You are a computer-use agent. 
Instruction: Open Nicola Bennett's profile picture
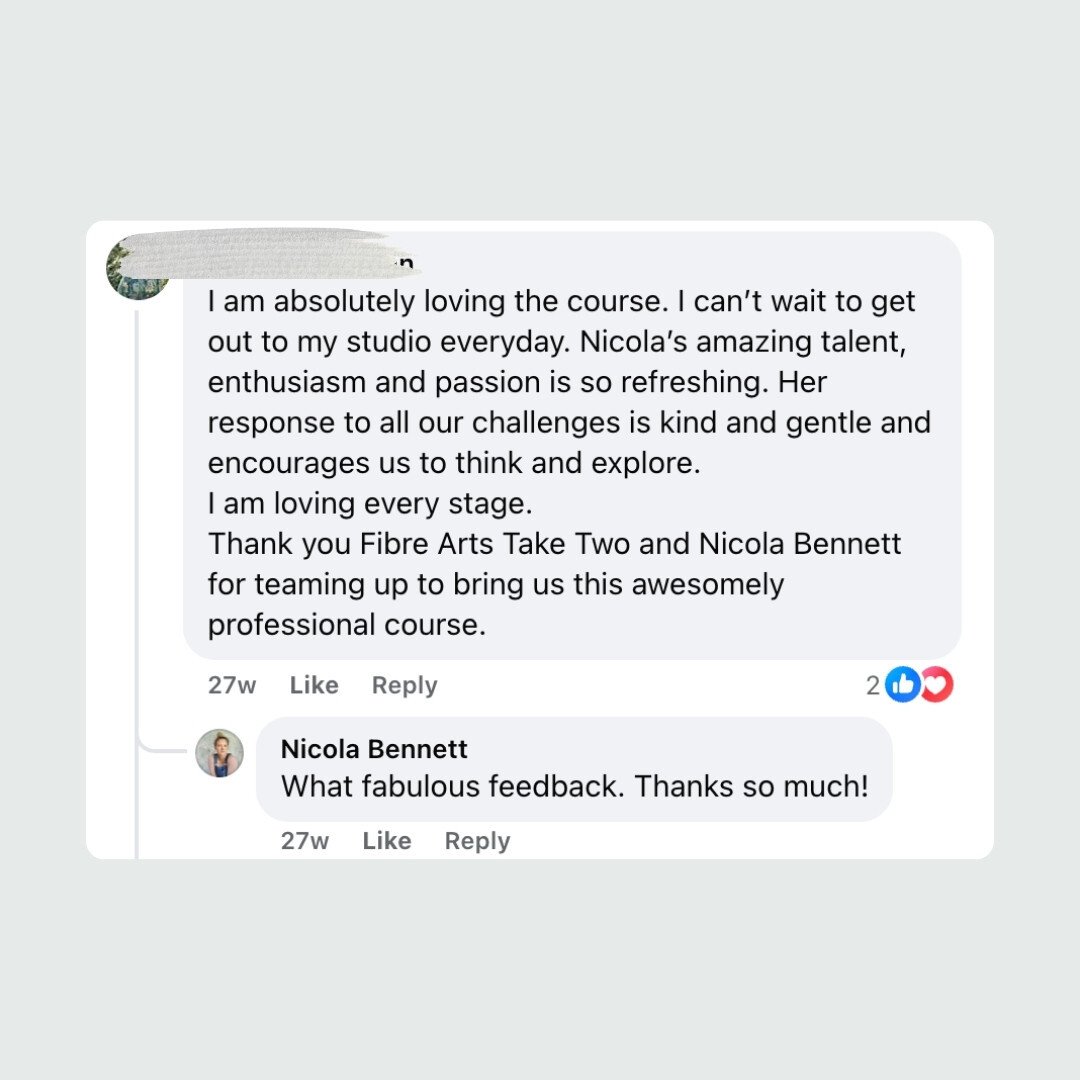tap(219, 753)
